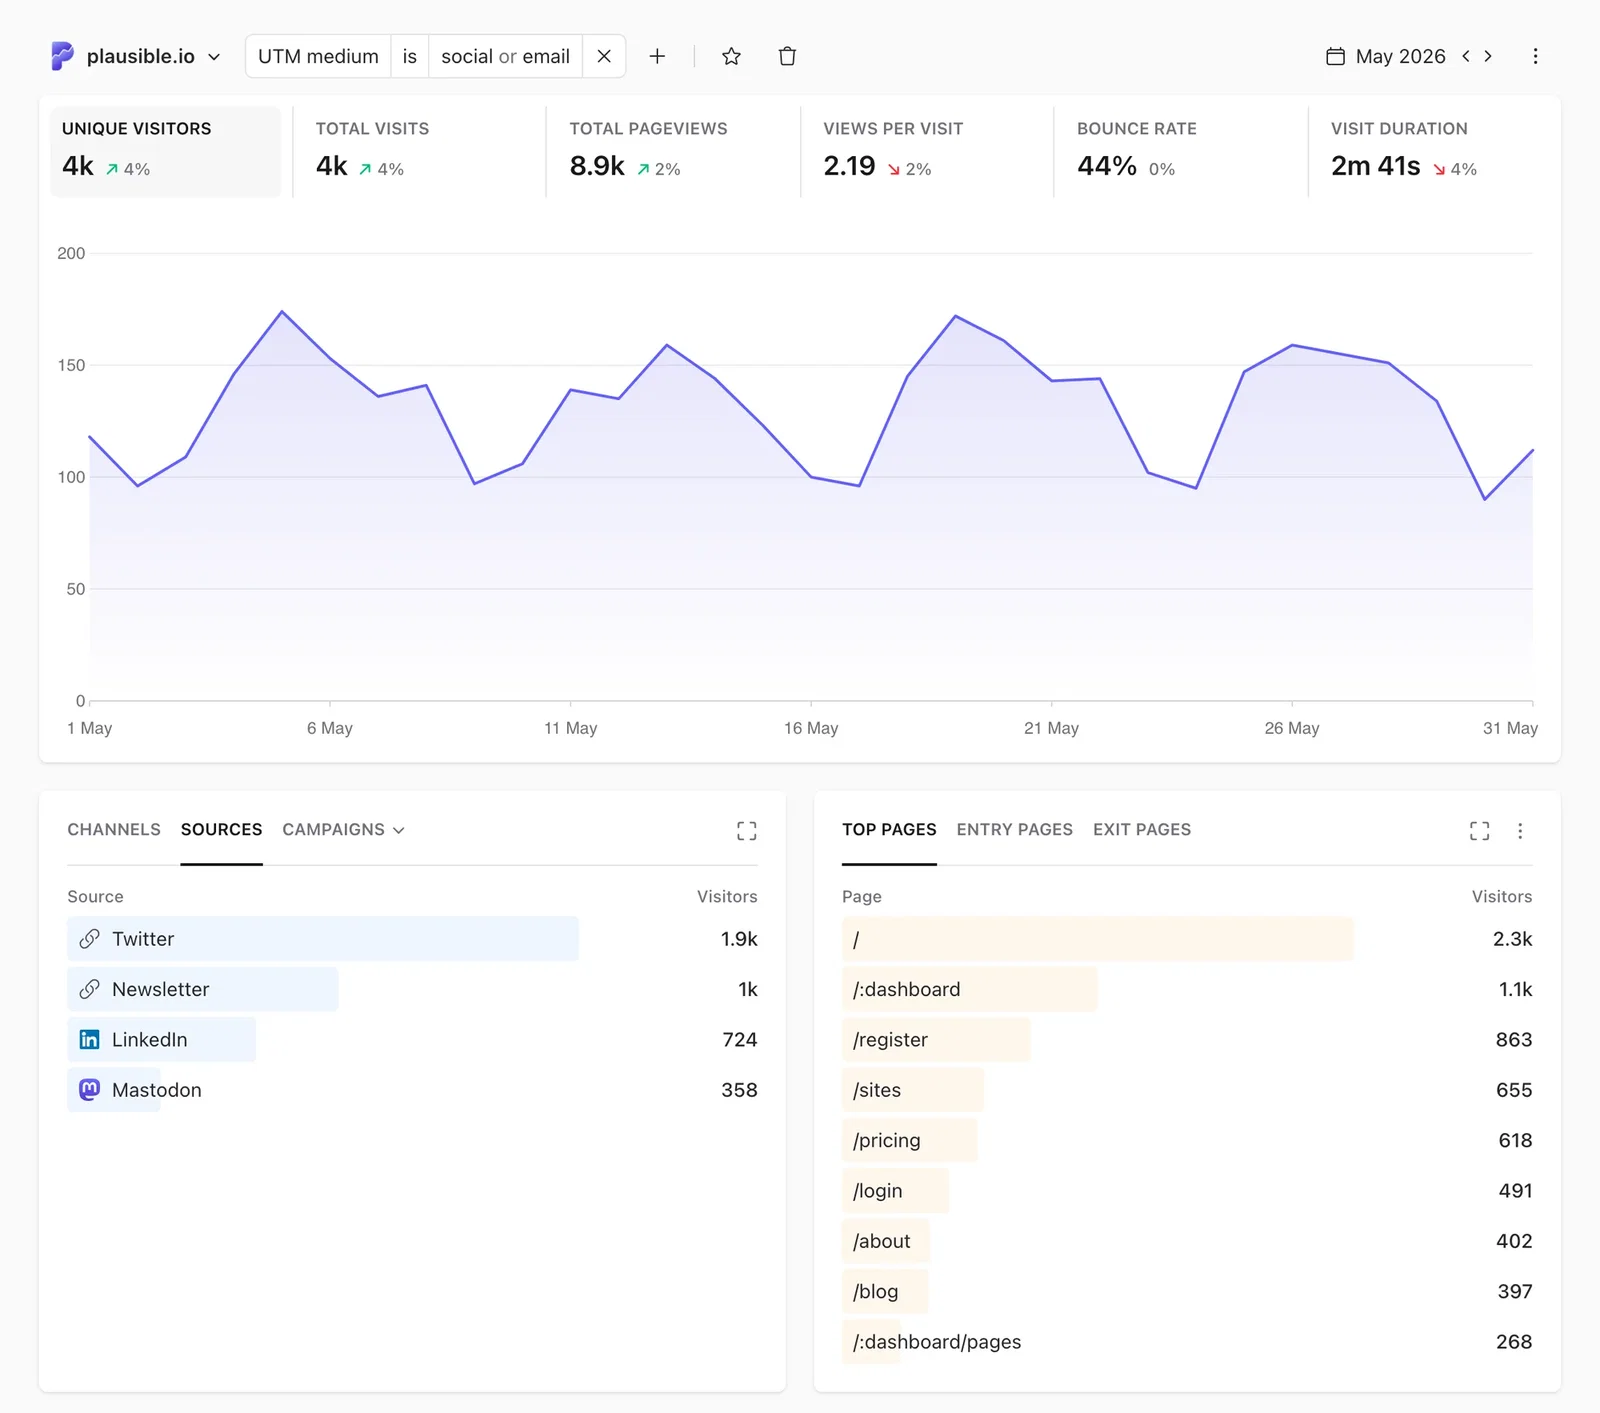Filter by the /:dashboard page
Viewport: 1600px width, 1413px height.
1187,989
